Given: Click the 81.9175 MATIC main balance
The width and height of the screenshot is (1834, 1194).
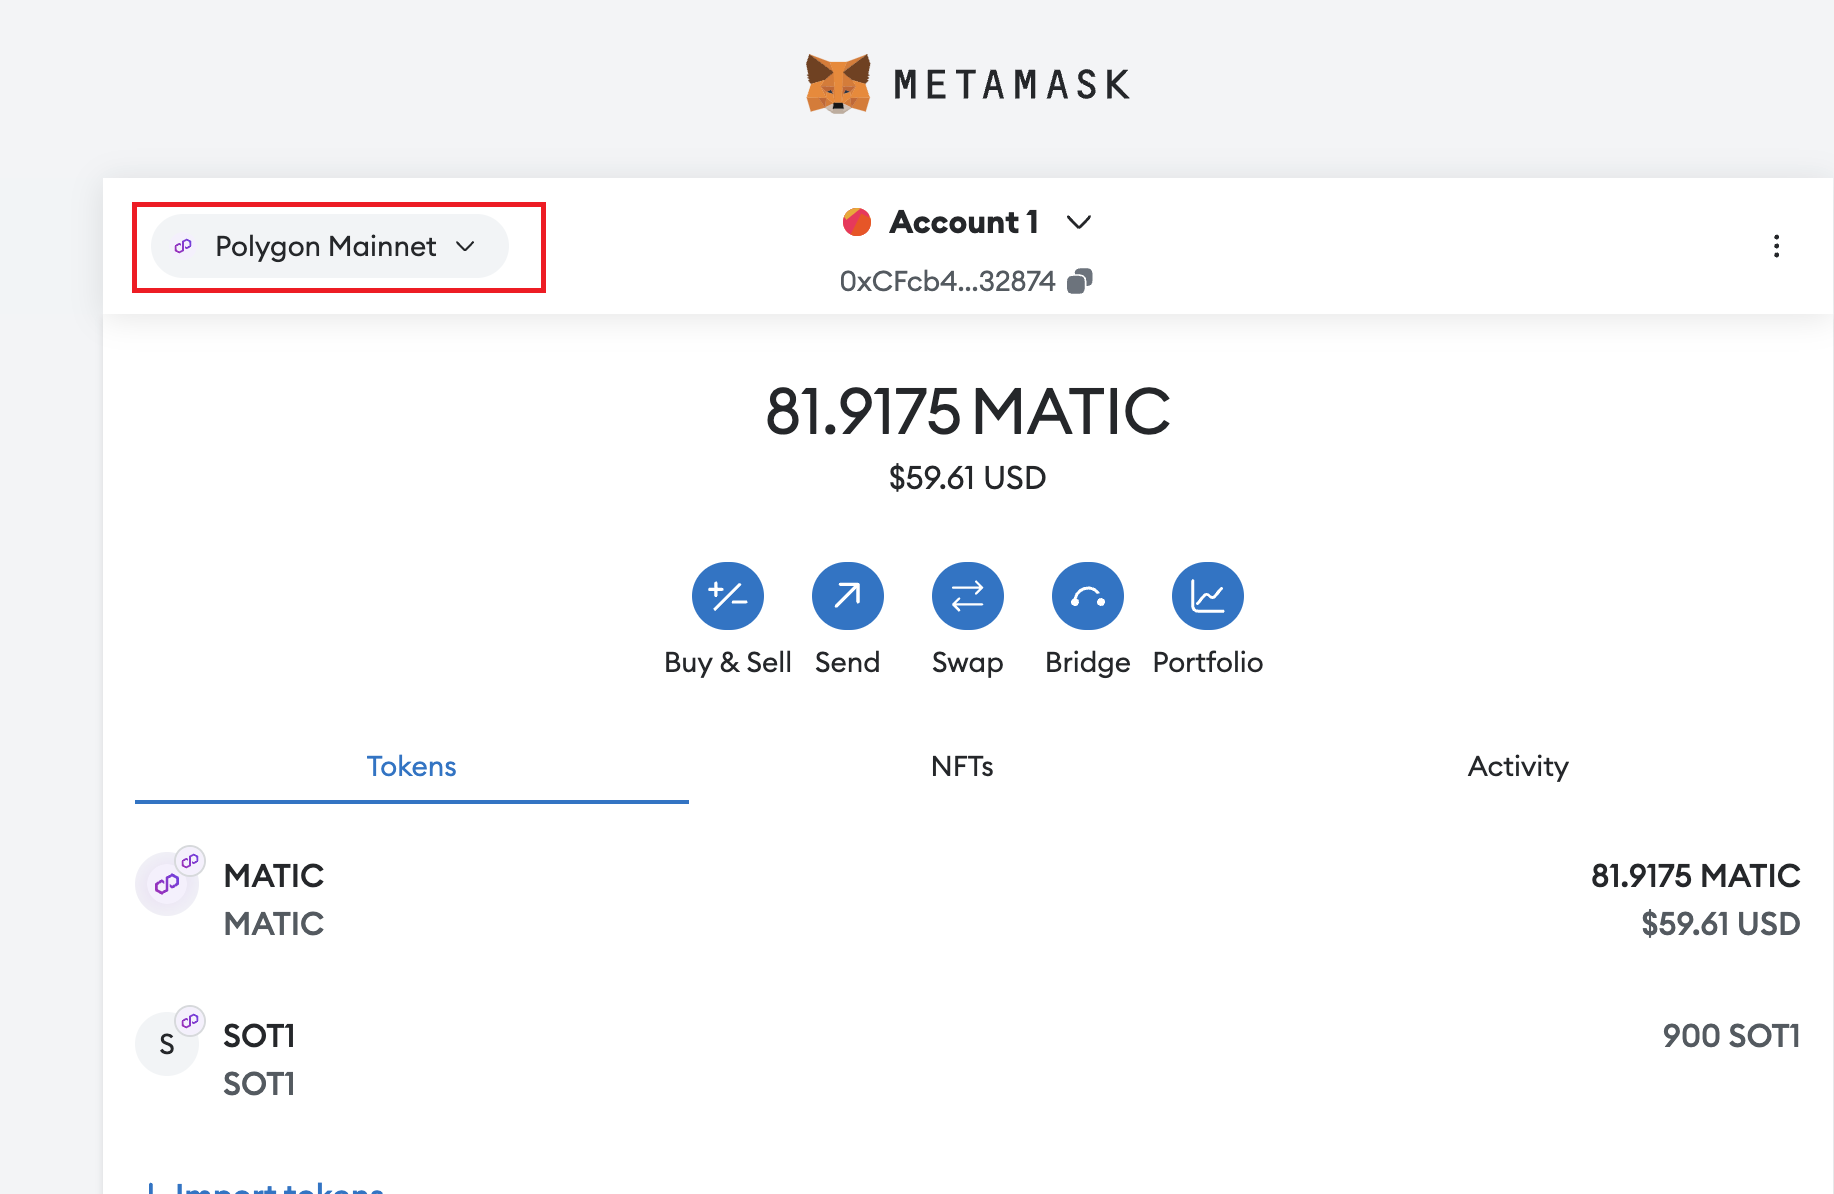Looking at the screenshot, I should (x=967, y=412).
